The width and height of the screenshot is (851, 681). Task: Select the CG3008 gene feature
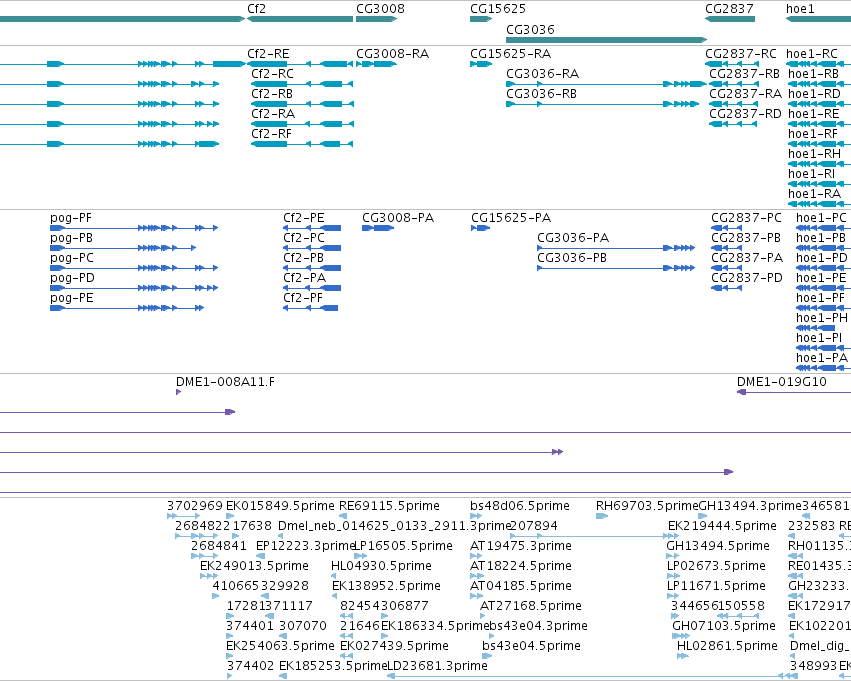click(377, 19)
